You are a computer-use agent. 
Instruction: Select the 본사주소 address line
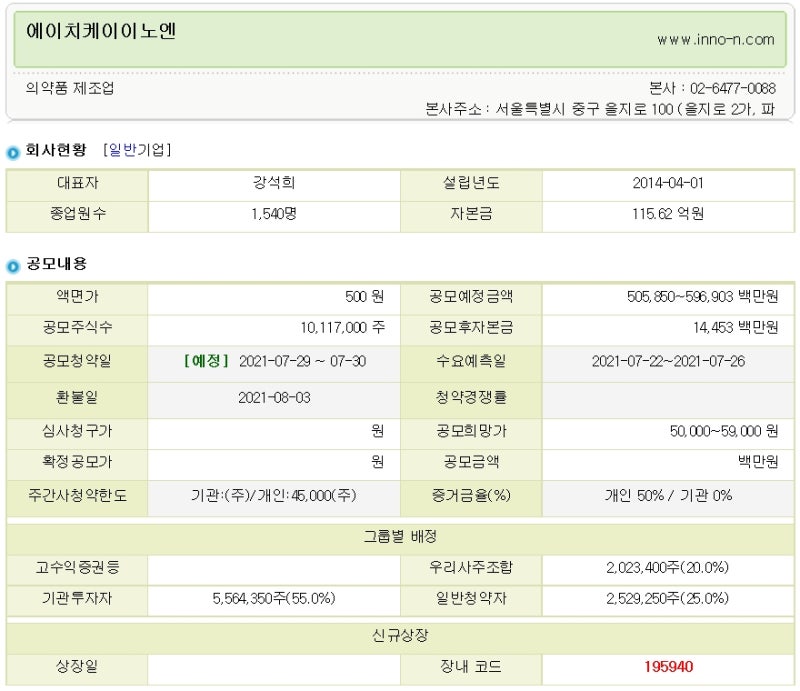pyautogui.click(x=600, y=109)
